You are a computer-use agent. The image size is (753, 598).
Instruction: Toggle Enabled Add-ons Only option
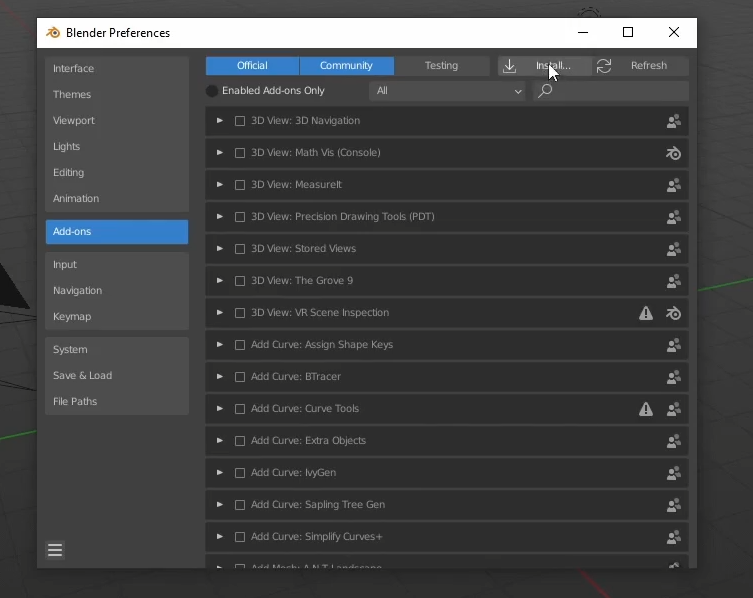click(265, 91)
